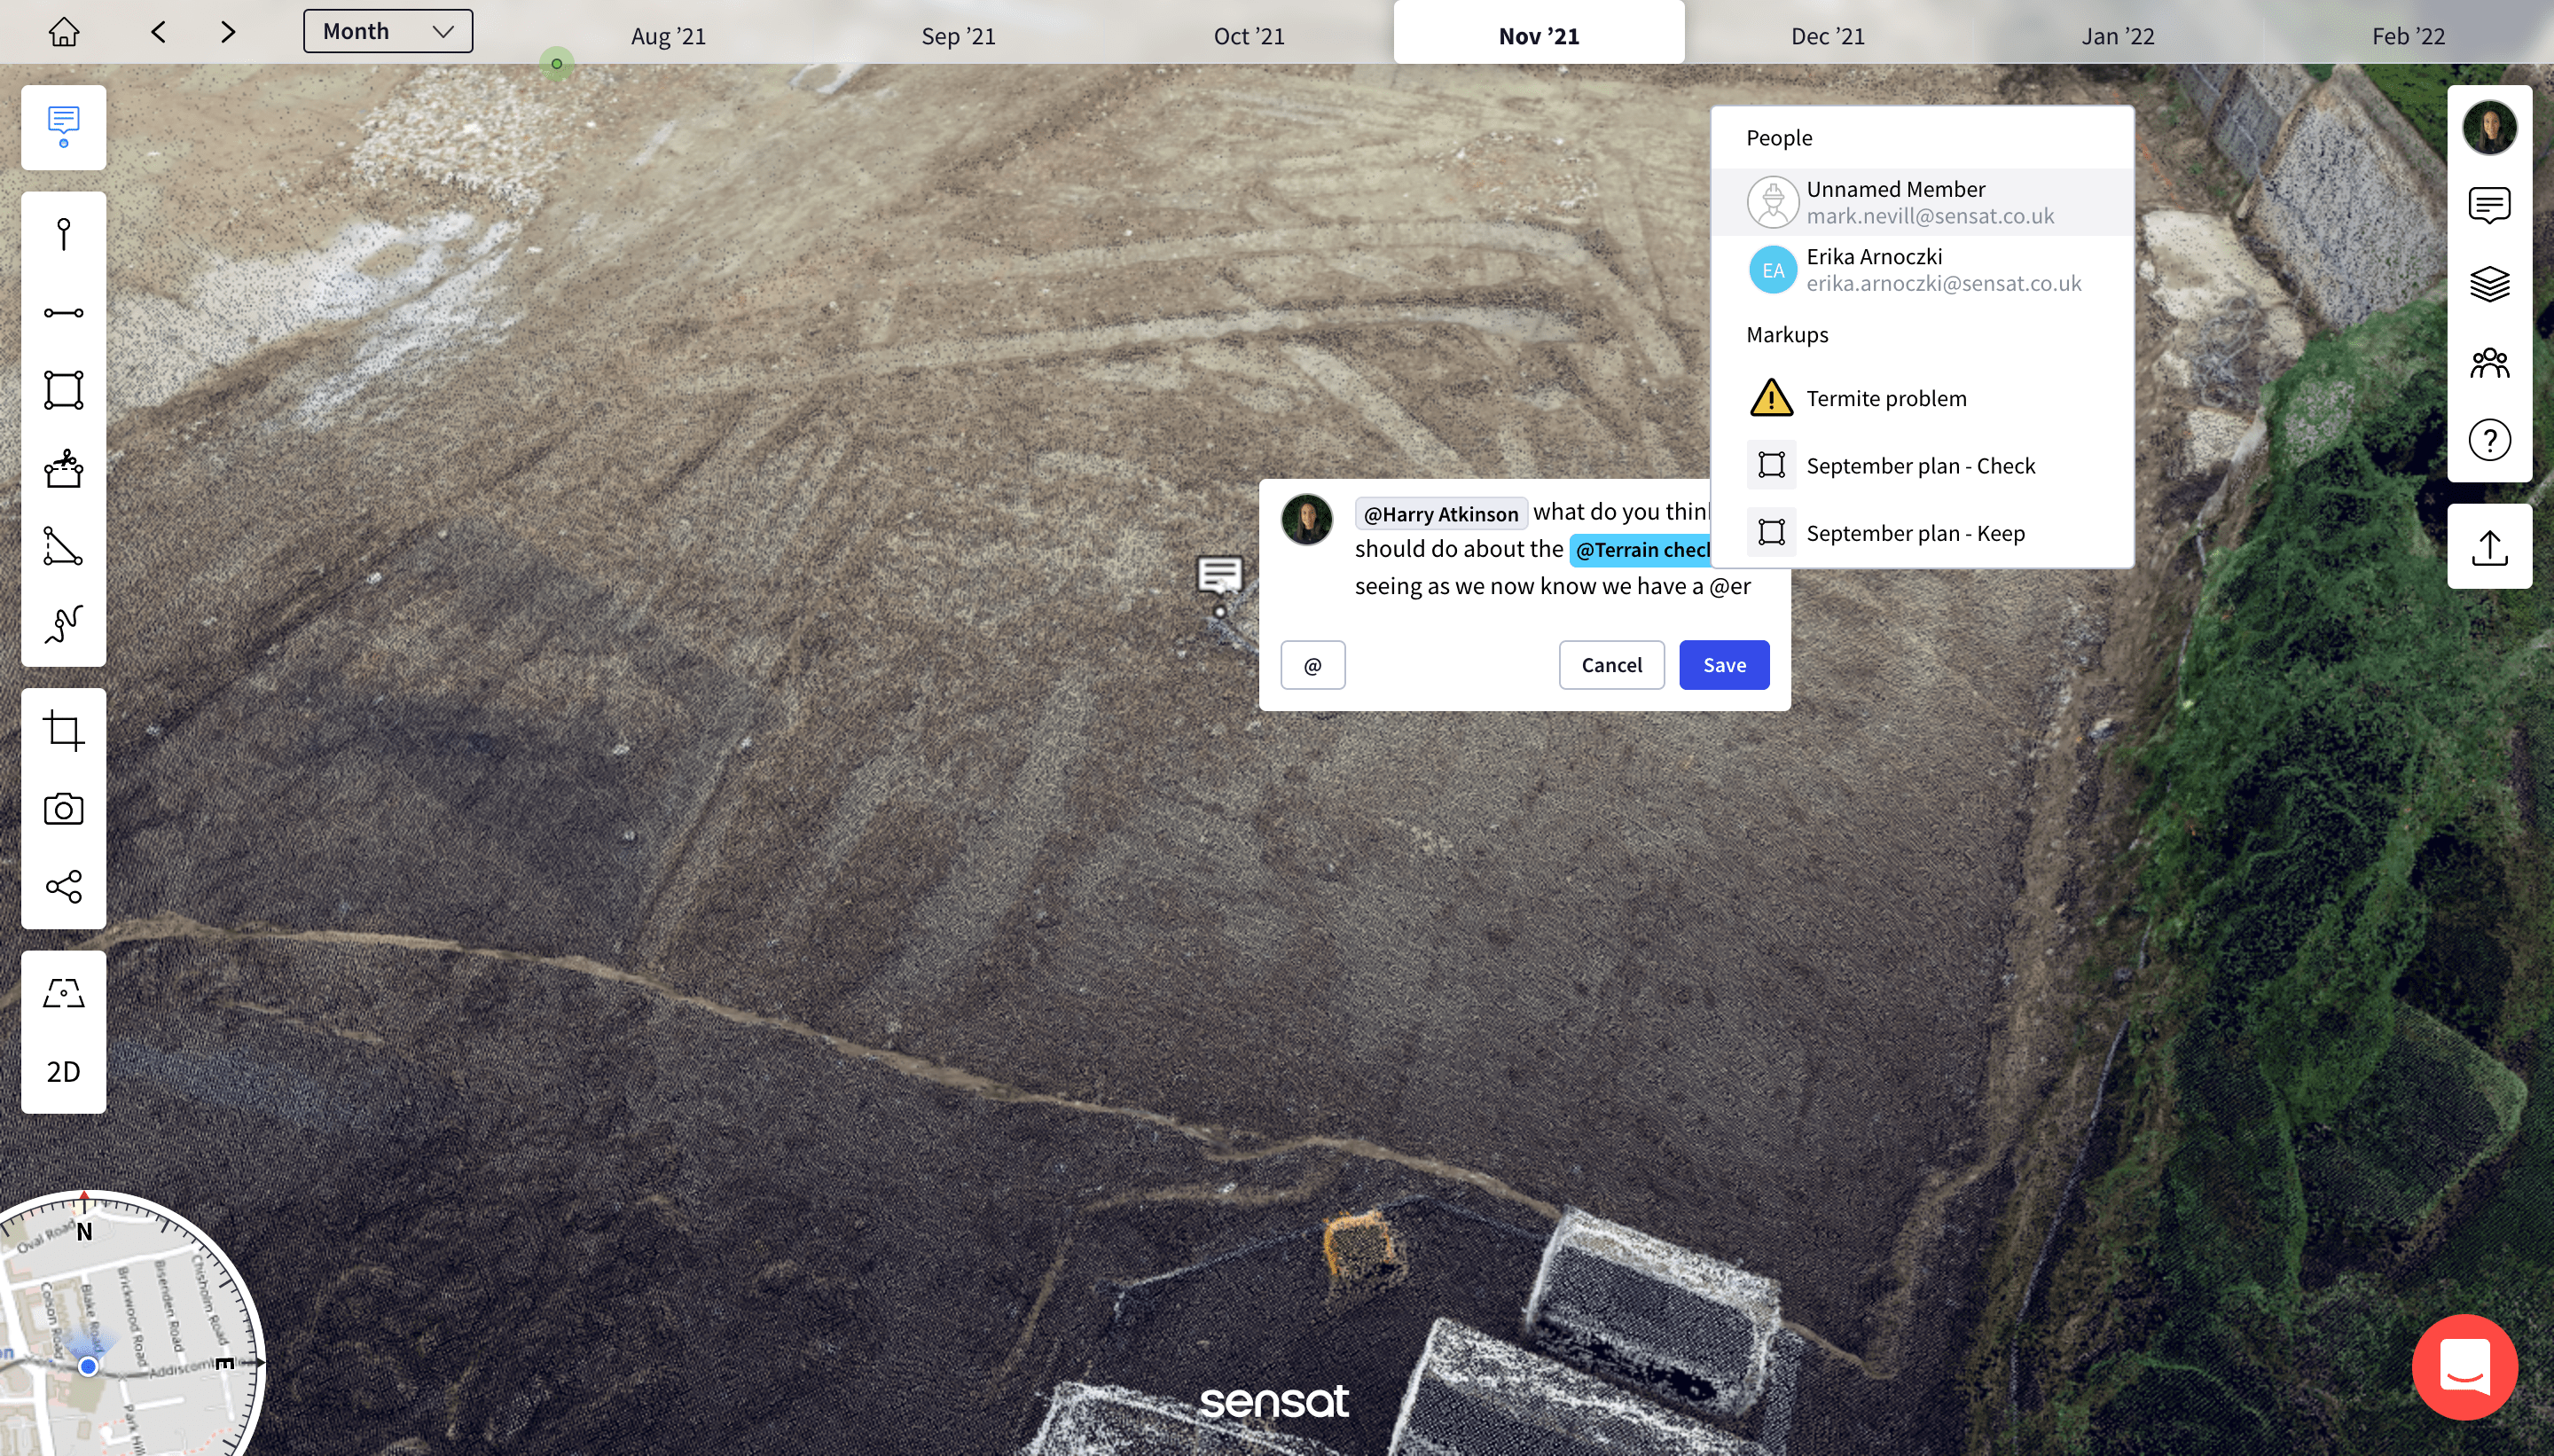Click the green timeline marker dot

click(x=557, y=64)
